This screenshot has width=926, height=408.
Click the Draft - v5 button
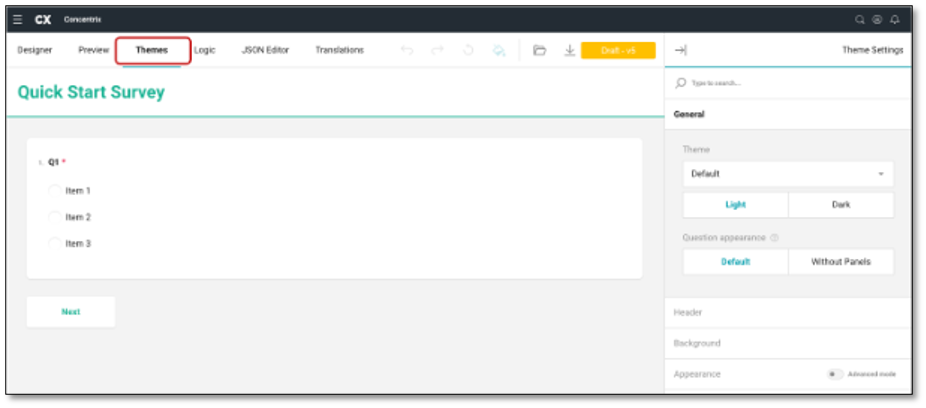(x=618, y=50)
